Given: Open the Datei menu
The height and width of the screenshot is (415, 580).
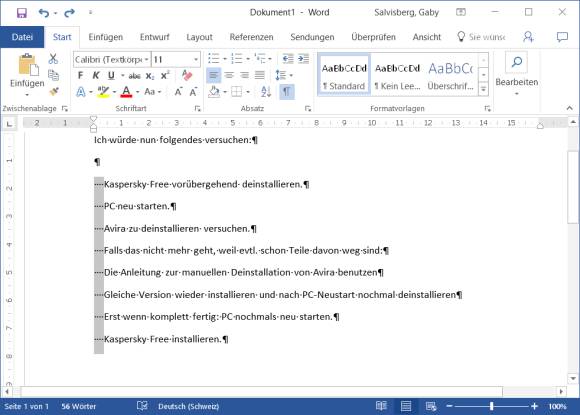Looking at the screenshot, I should click(x=22, y=37).
